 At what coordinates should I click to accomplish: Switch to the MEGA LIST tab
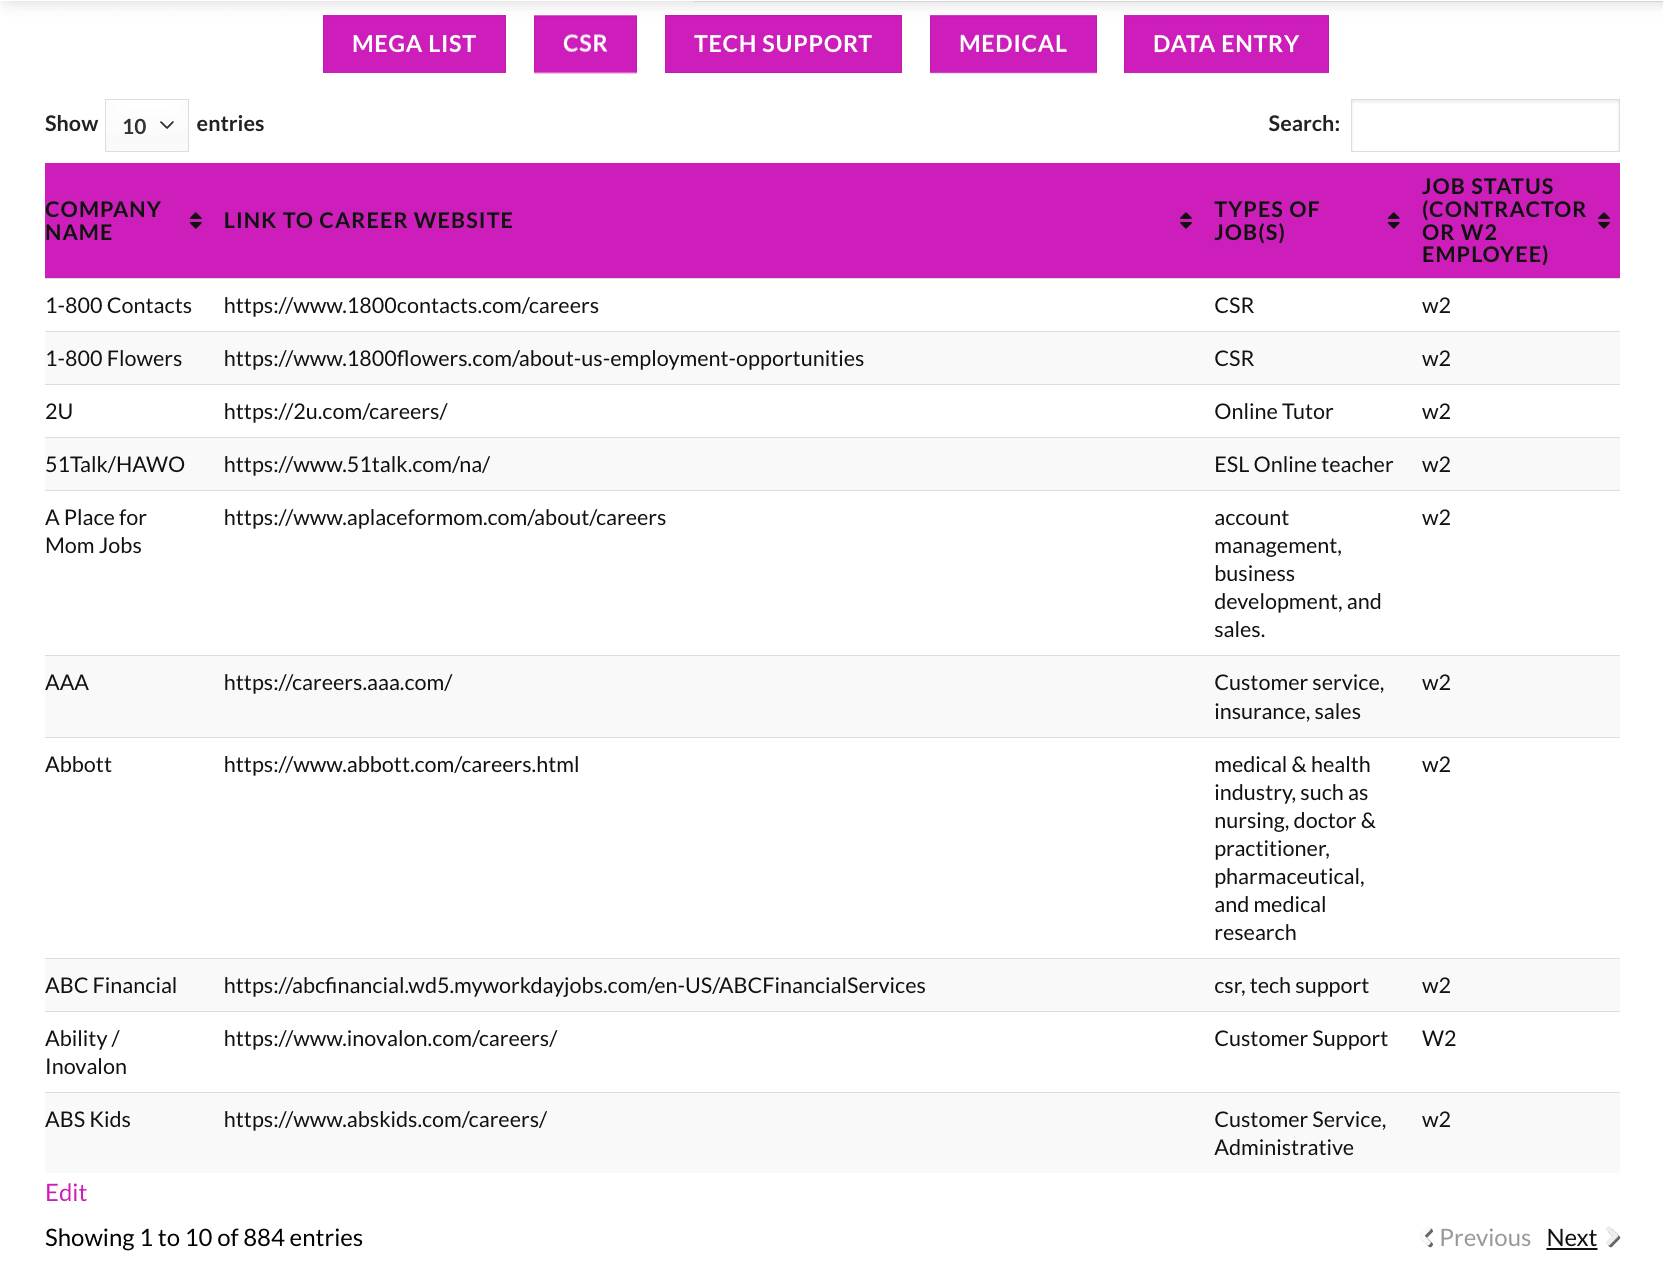coord(414,44)
